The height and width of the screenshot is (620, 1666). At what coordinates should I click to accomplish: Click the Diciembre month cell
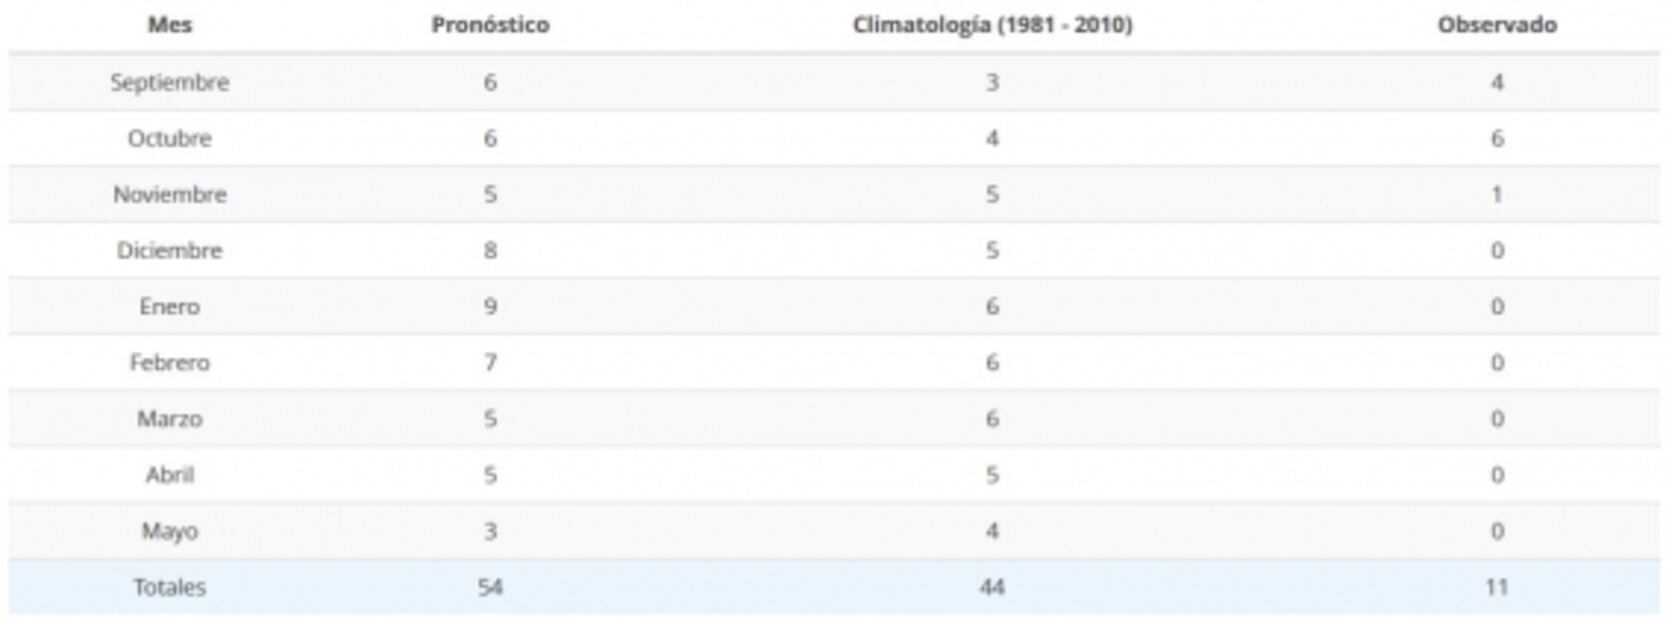(x=169, y=250)
